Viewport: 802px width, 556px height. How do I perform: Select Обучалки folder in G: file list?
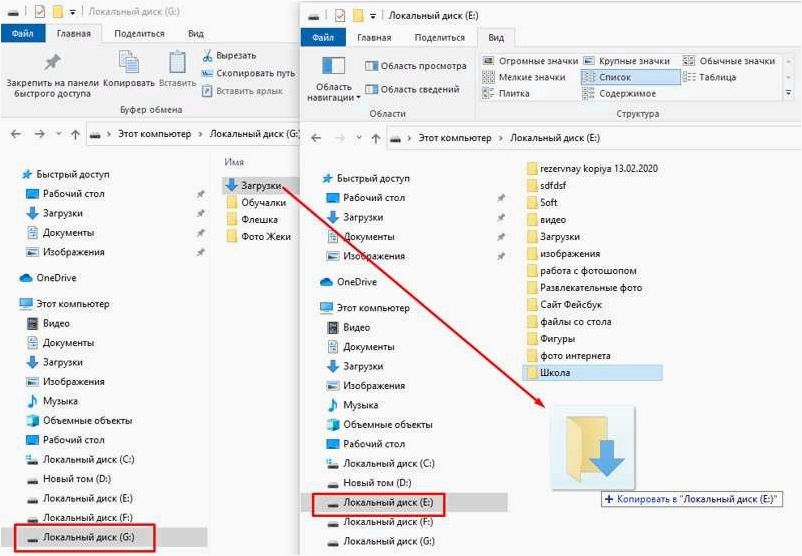pos(256,203)
